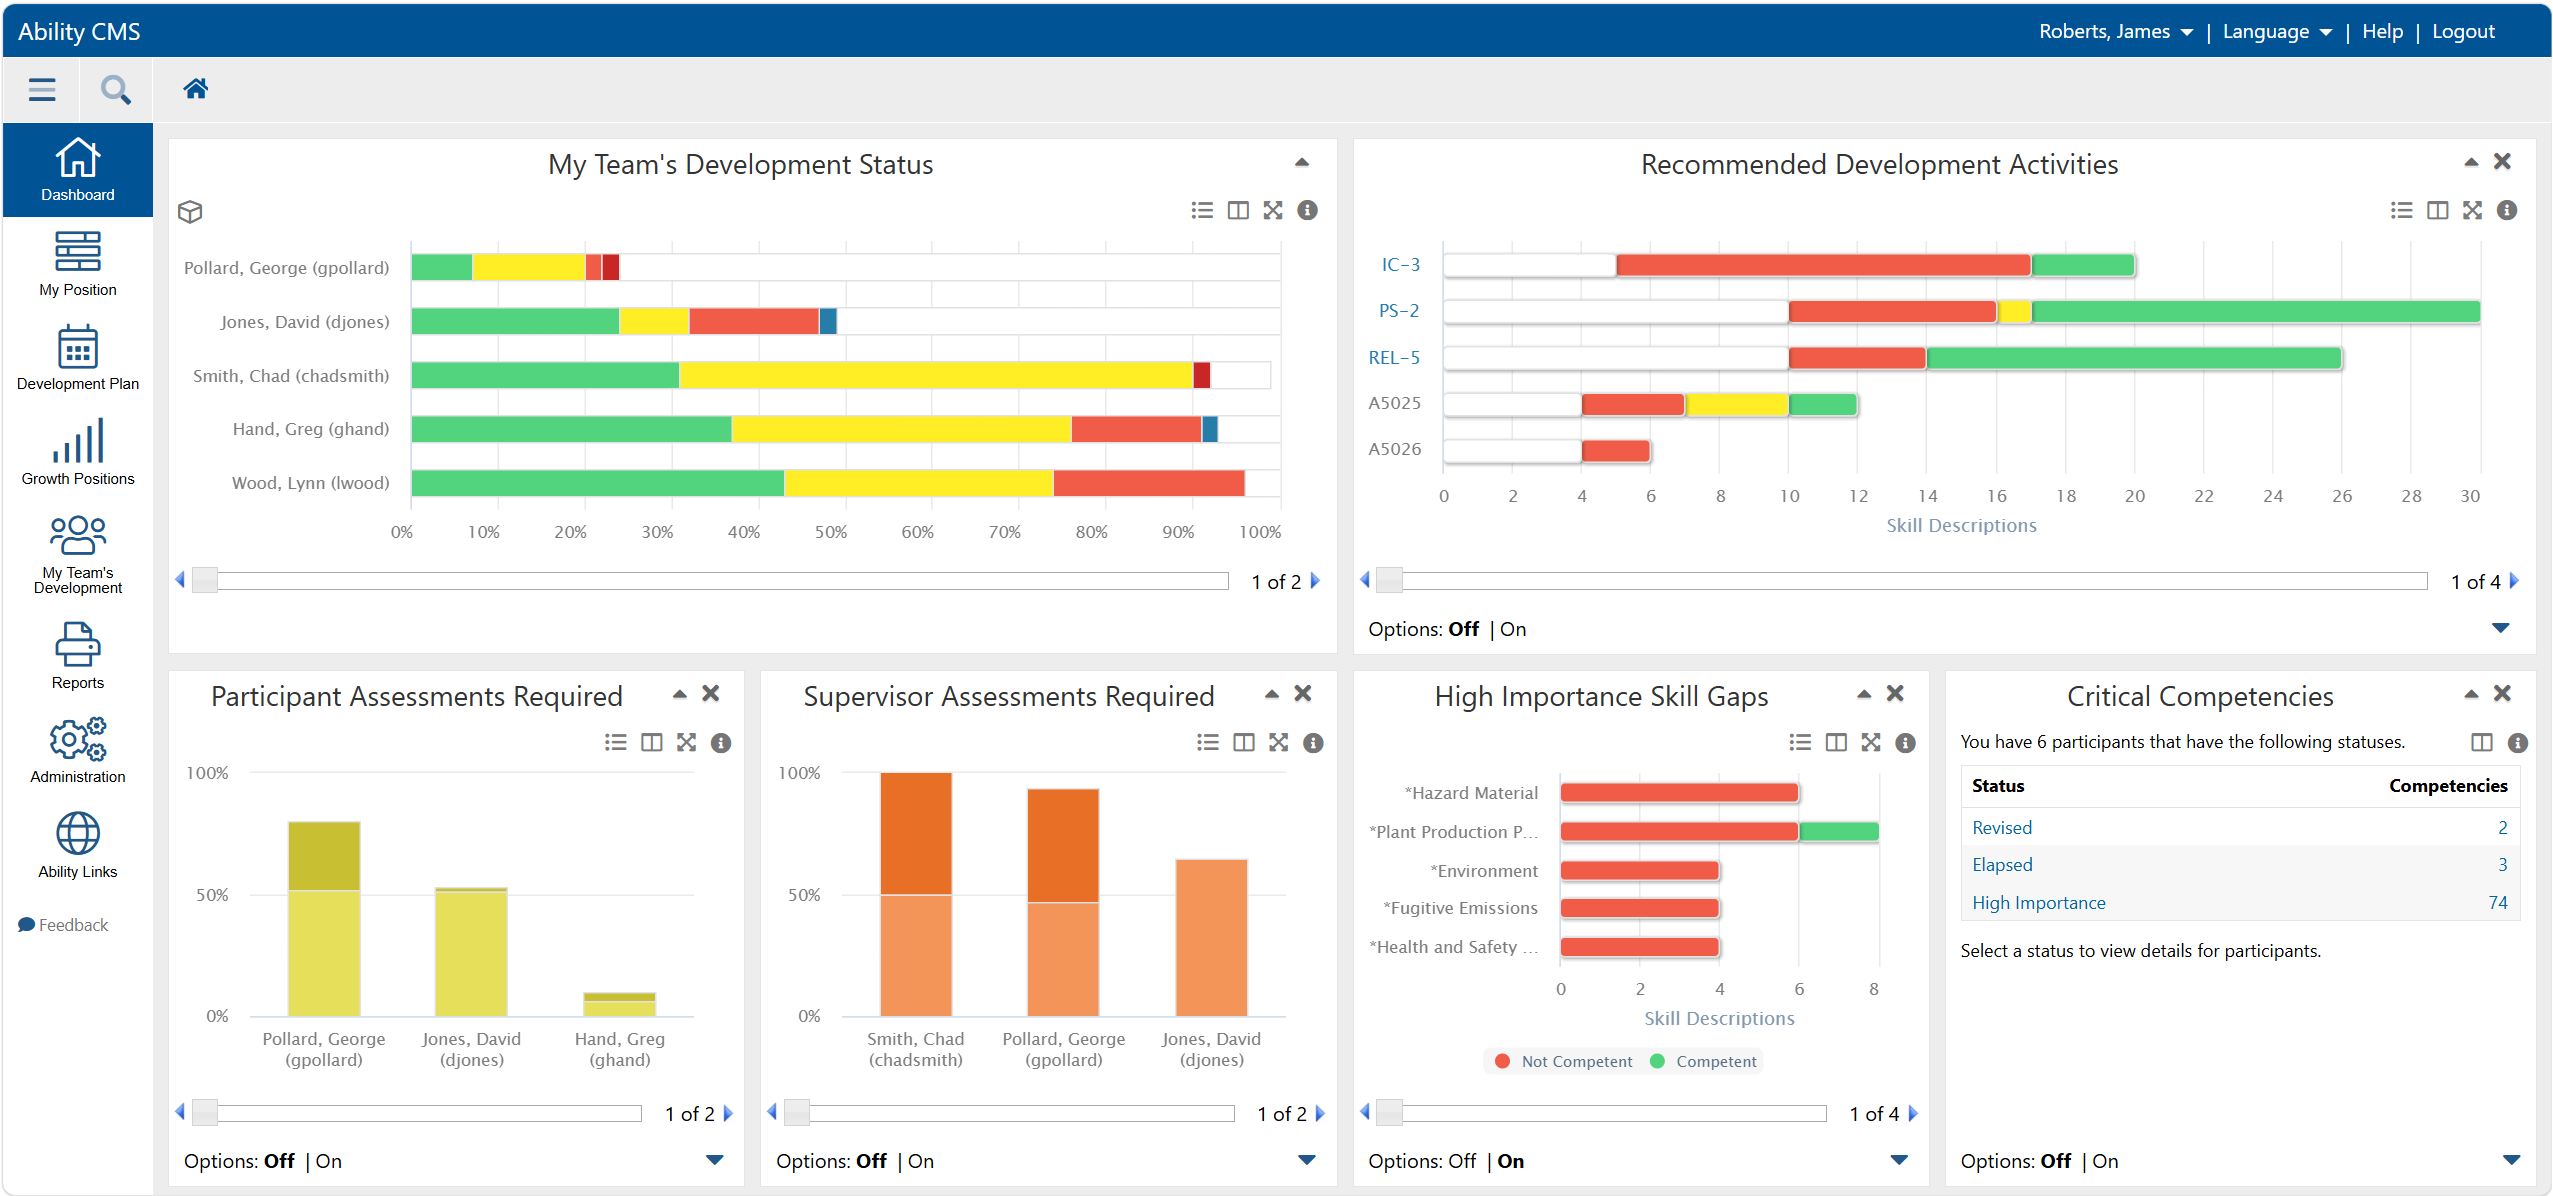Expand options arrow in Recommended Development Activities

[x=2501, y=628]
